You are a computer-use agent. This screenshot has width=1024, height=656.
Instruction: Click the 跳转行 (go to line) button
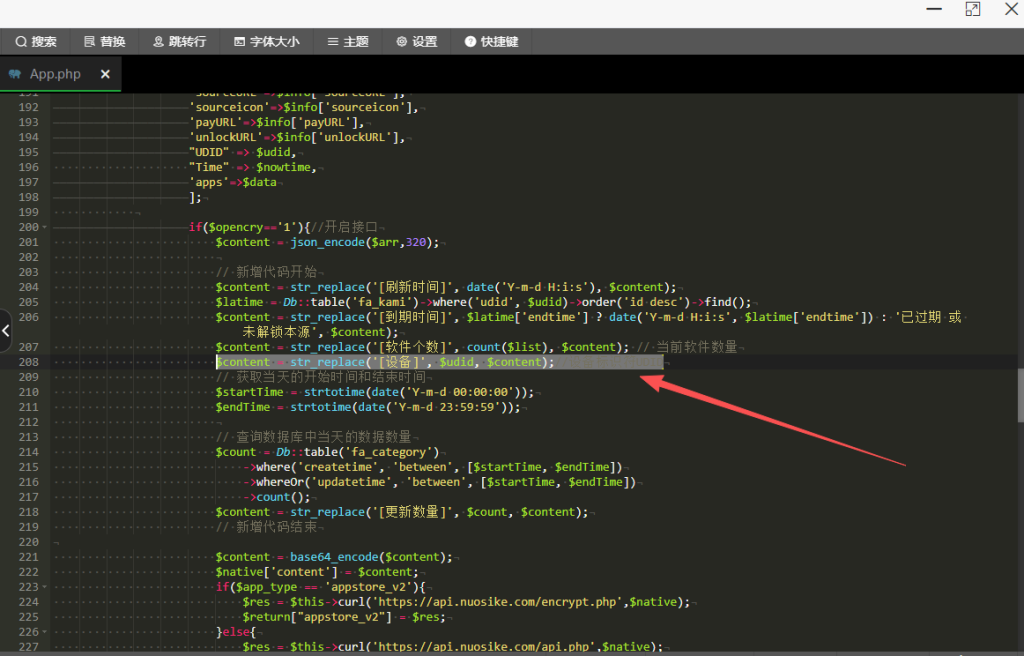(179, 42)
